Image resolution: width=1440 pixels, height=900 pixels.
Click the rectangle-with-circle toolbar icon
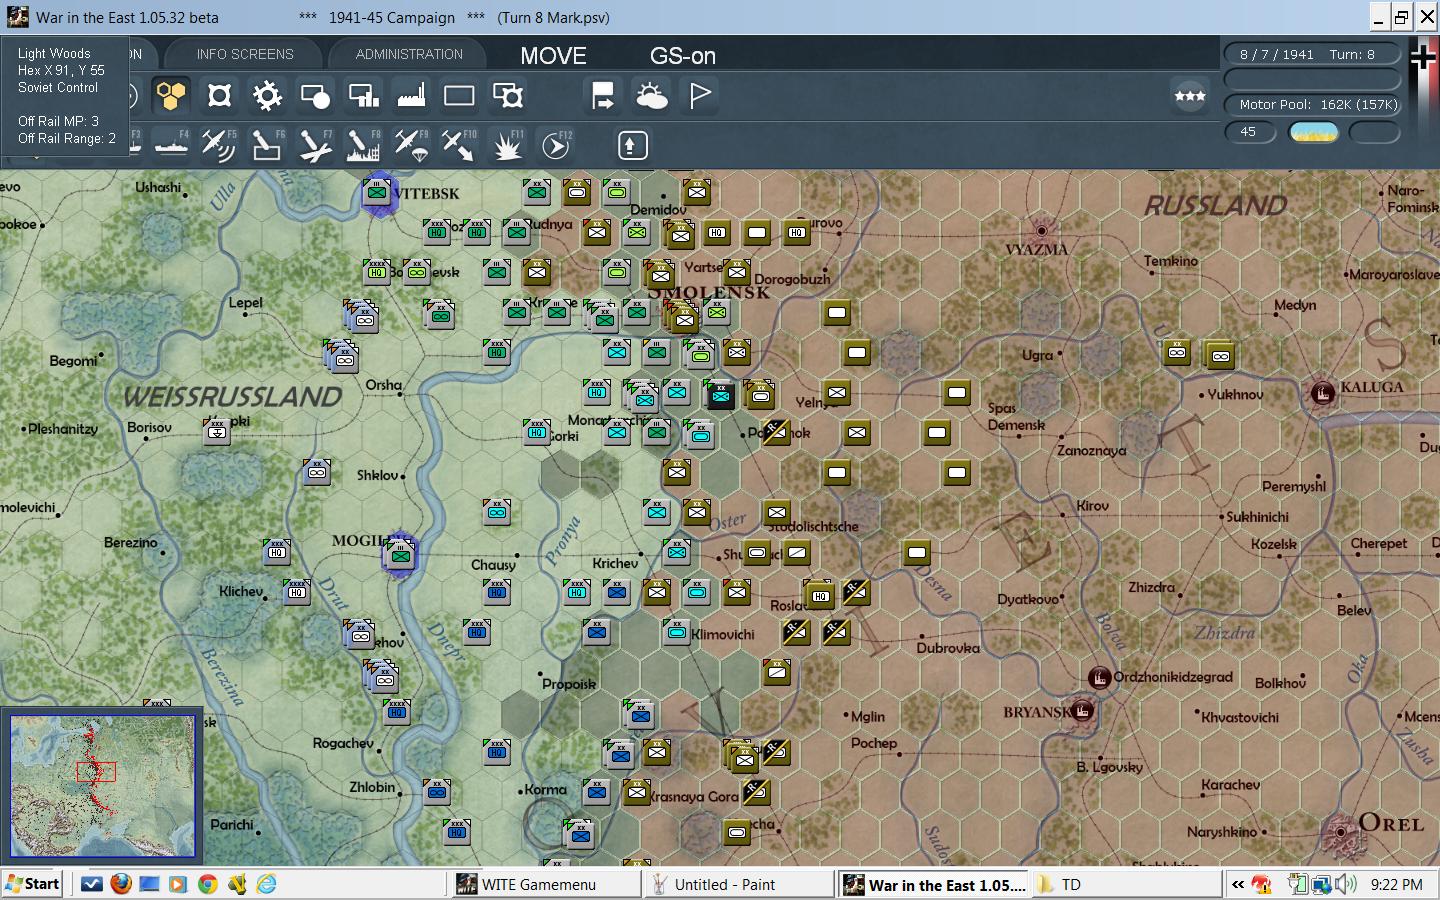(x=315, y=96)
